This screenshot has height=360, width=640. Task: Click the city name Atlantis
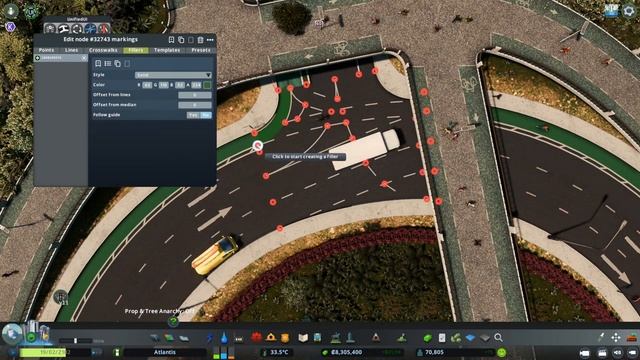click(164, 352)
